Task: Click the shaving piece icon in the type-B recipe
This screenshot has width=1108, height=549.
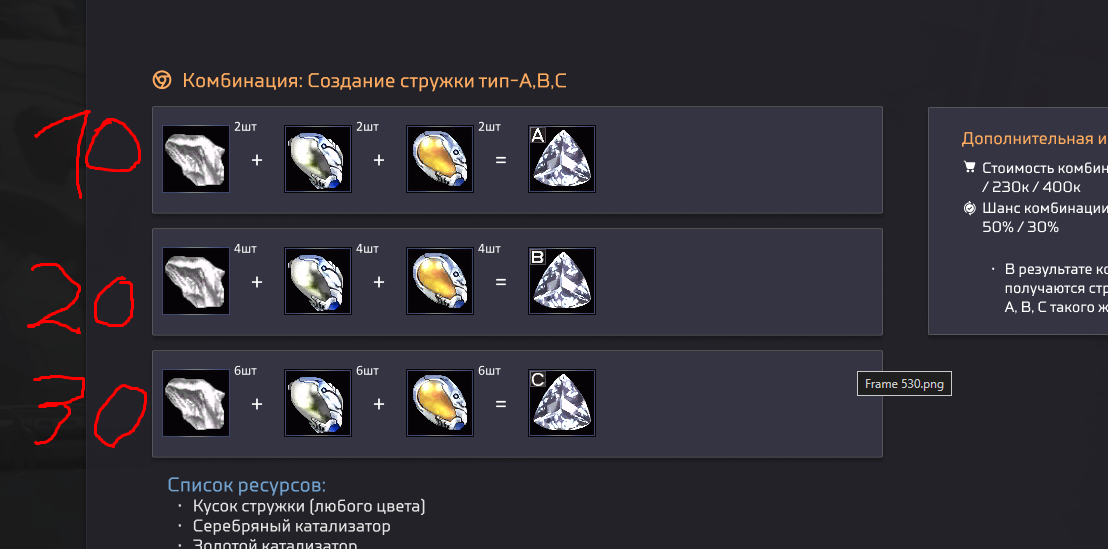Action: [196, 281]
